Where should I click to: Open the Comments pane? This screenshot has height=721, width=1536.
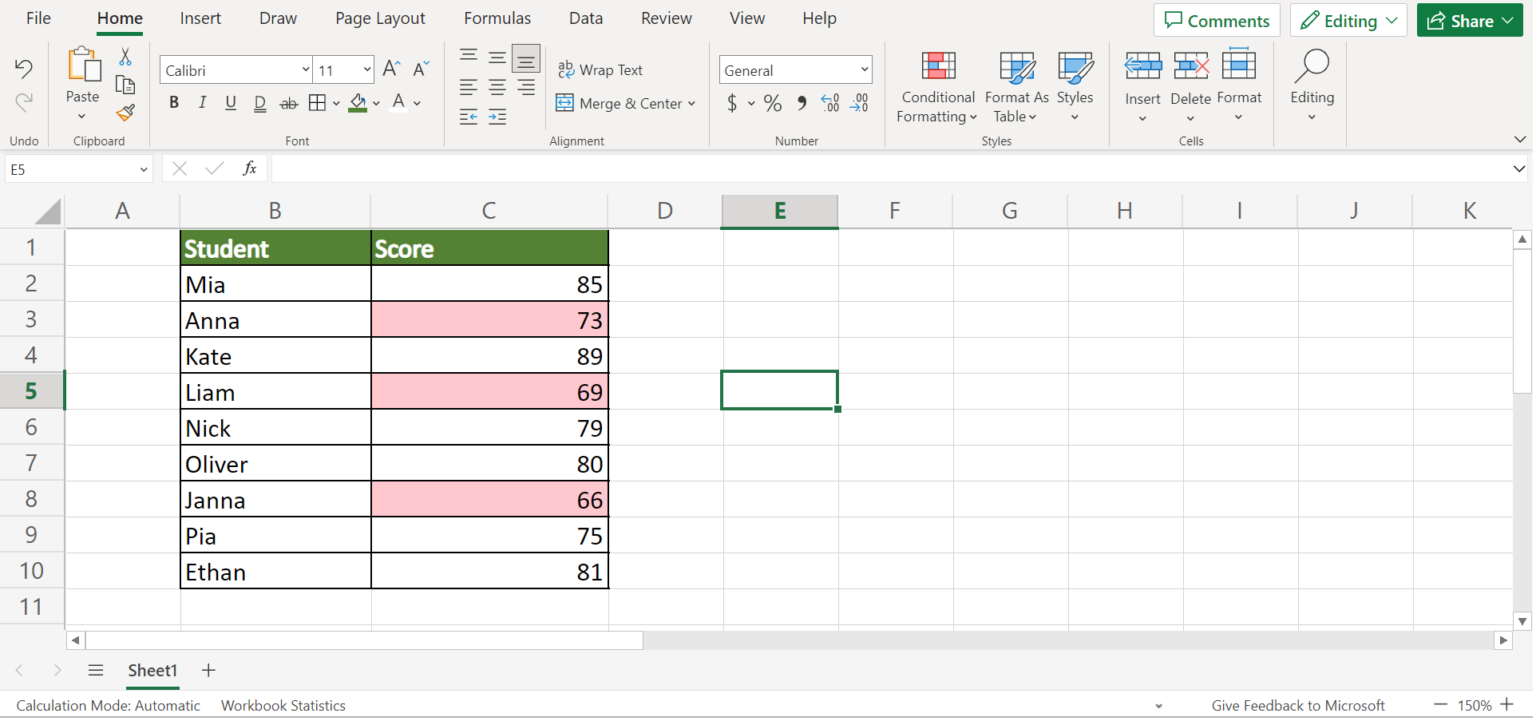point(1216,19)
